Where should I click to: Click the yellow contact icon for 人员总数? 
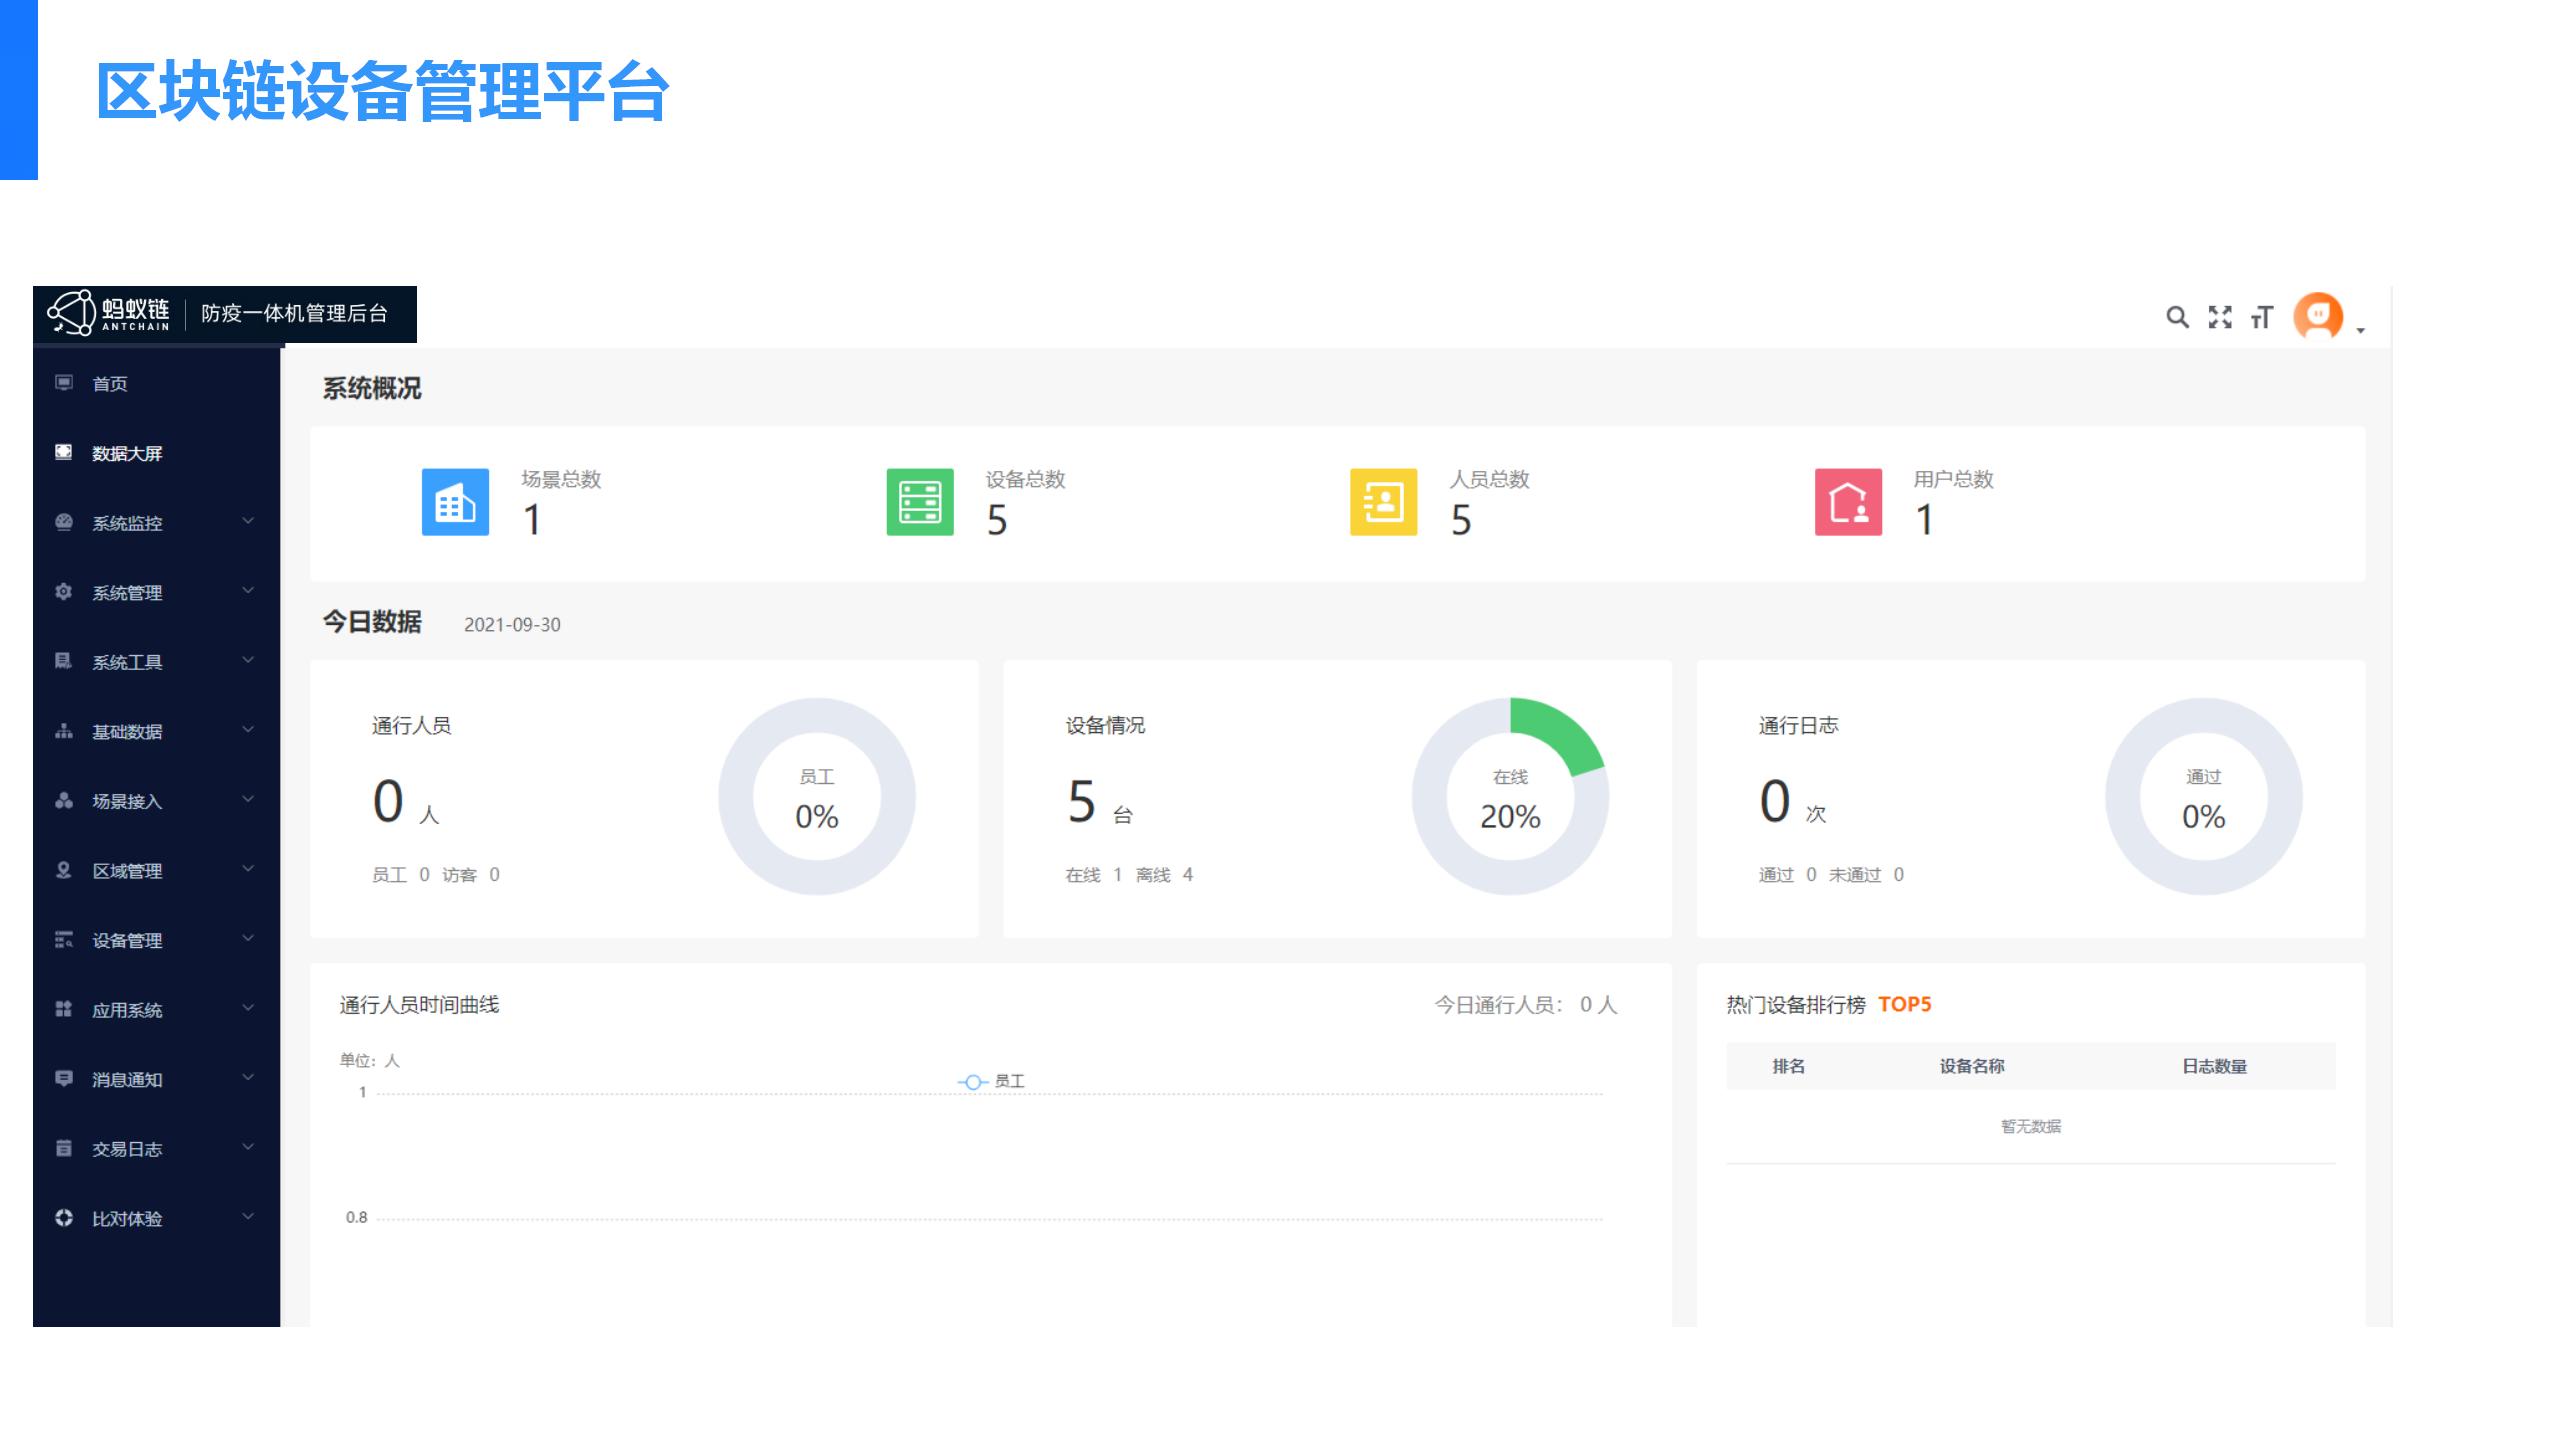point(1383,502)
